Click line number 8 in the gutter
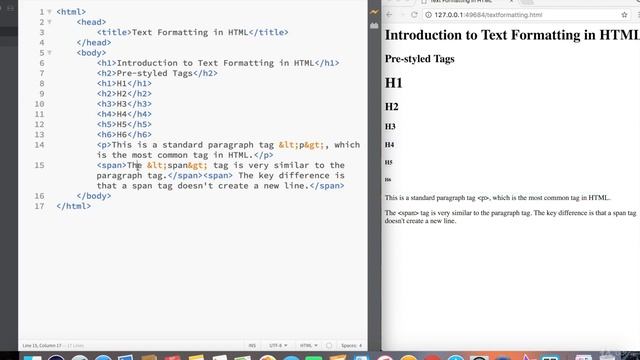The height and width of the screenshot is (360, 640). (42, 83)
